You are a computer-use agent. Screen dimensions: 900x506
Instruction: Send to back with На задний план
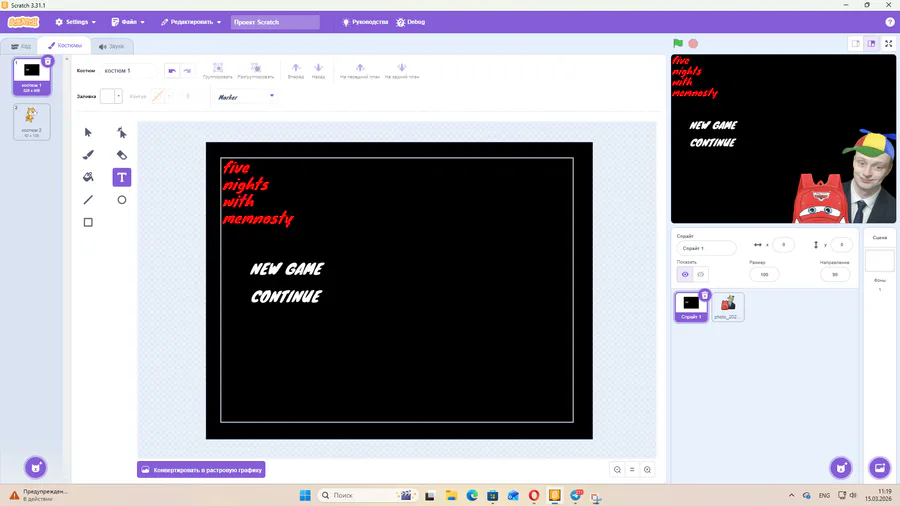[x=402, y=71]
